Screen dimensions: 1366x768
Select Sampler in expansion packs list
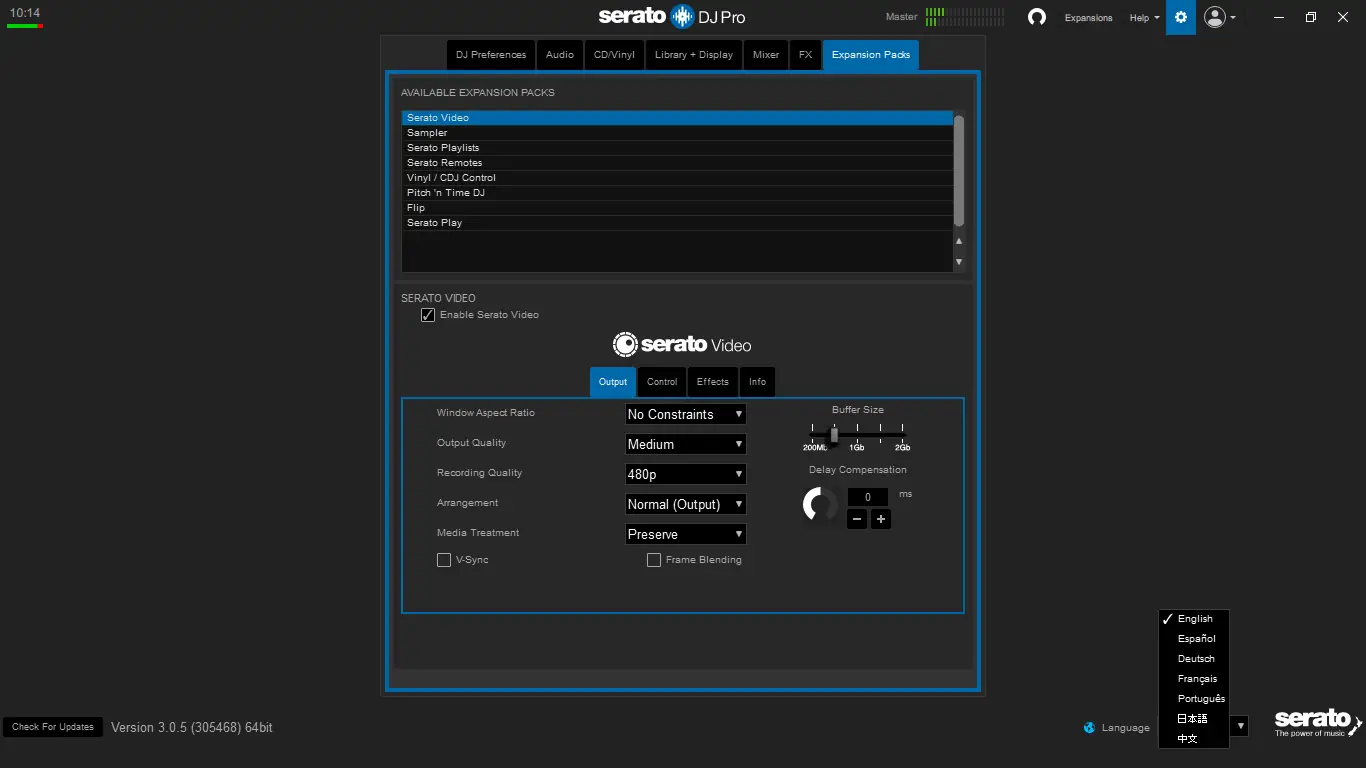click(677, 133)
